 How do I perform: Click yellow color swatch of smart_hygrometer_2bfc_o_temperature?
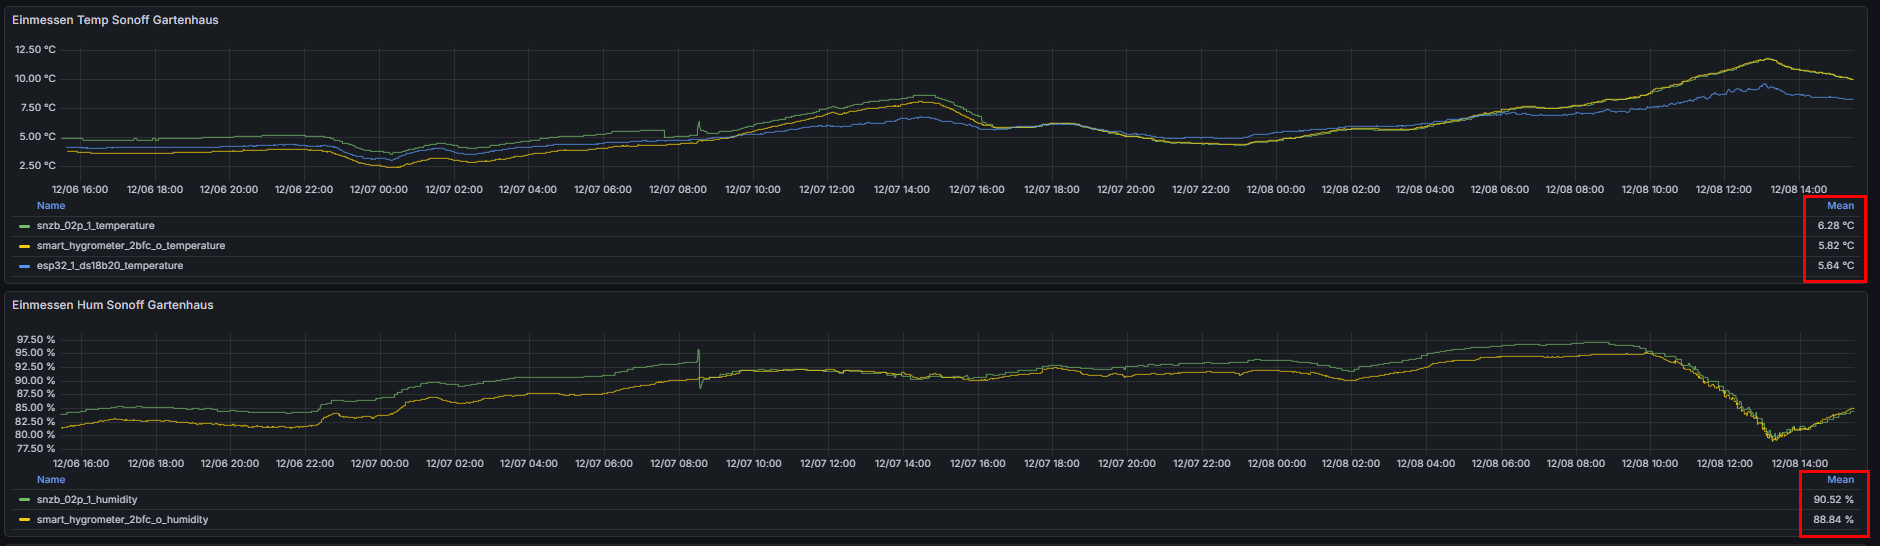click(x=24, y=246)
